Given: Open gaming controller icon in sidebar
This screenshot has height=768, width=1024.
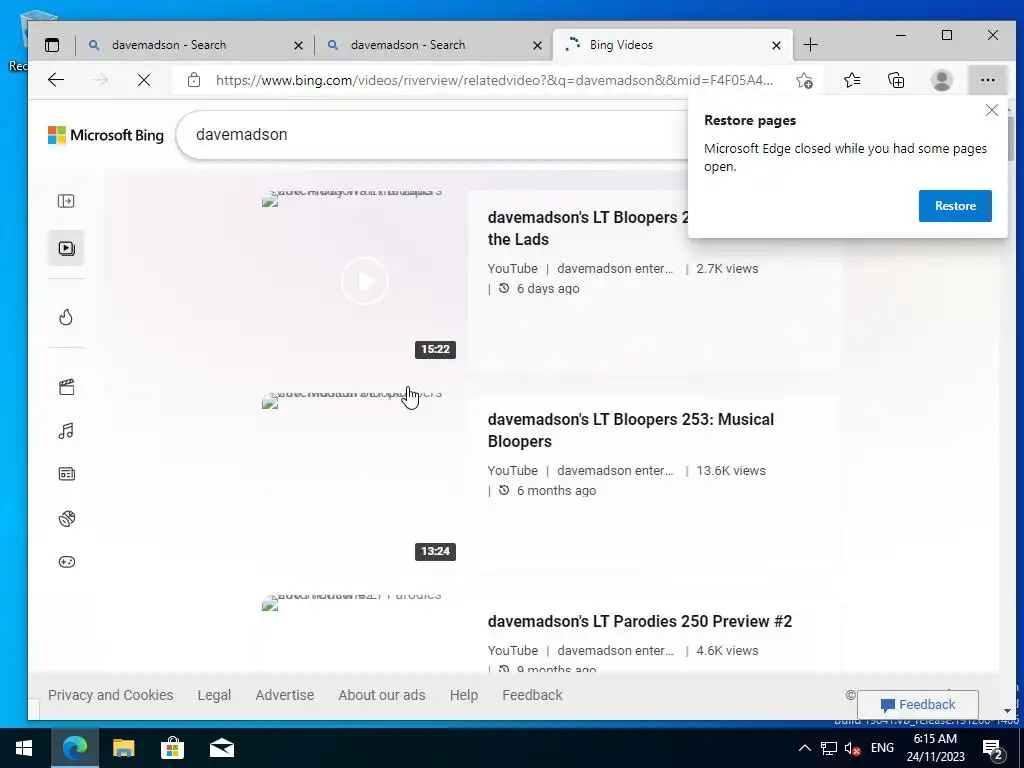Looking at the screenshot, I should 66,562.
